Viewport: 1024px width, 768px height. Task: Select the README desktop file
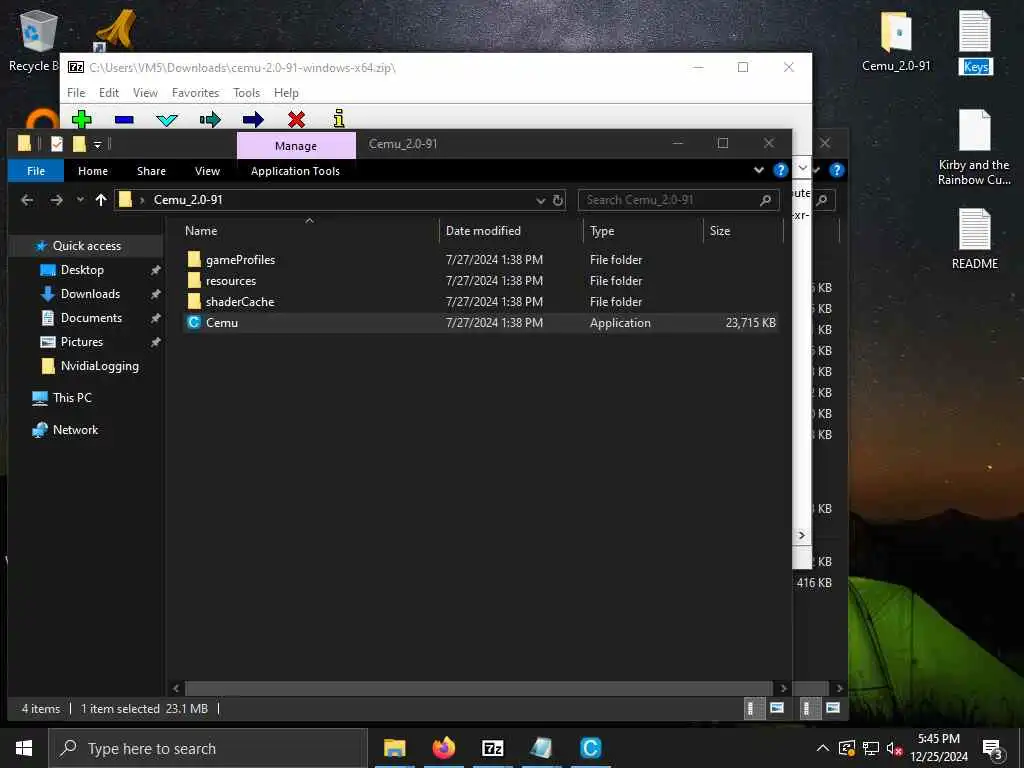[x=974, y=239]
